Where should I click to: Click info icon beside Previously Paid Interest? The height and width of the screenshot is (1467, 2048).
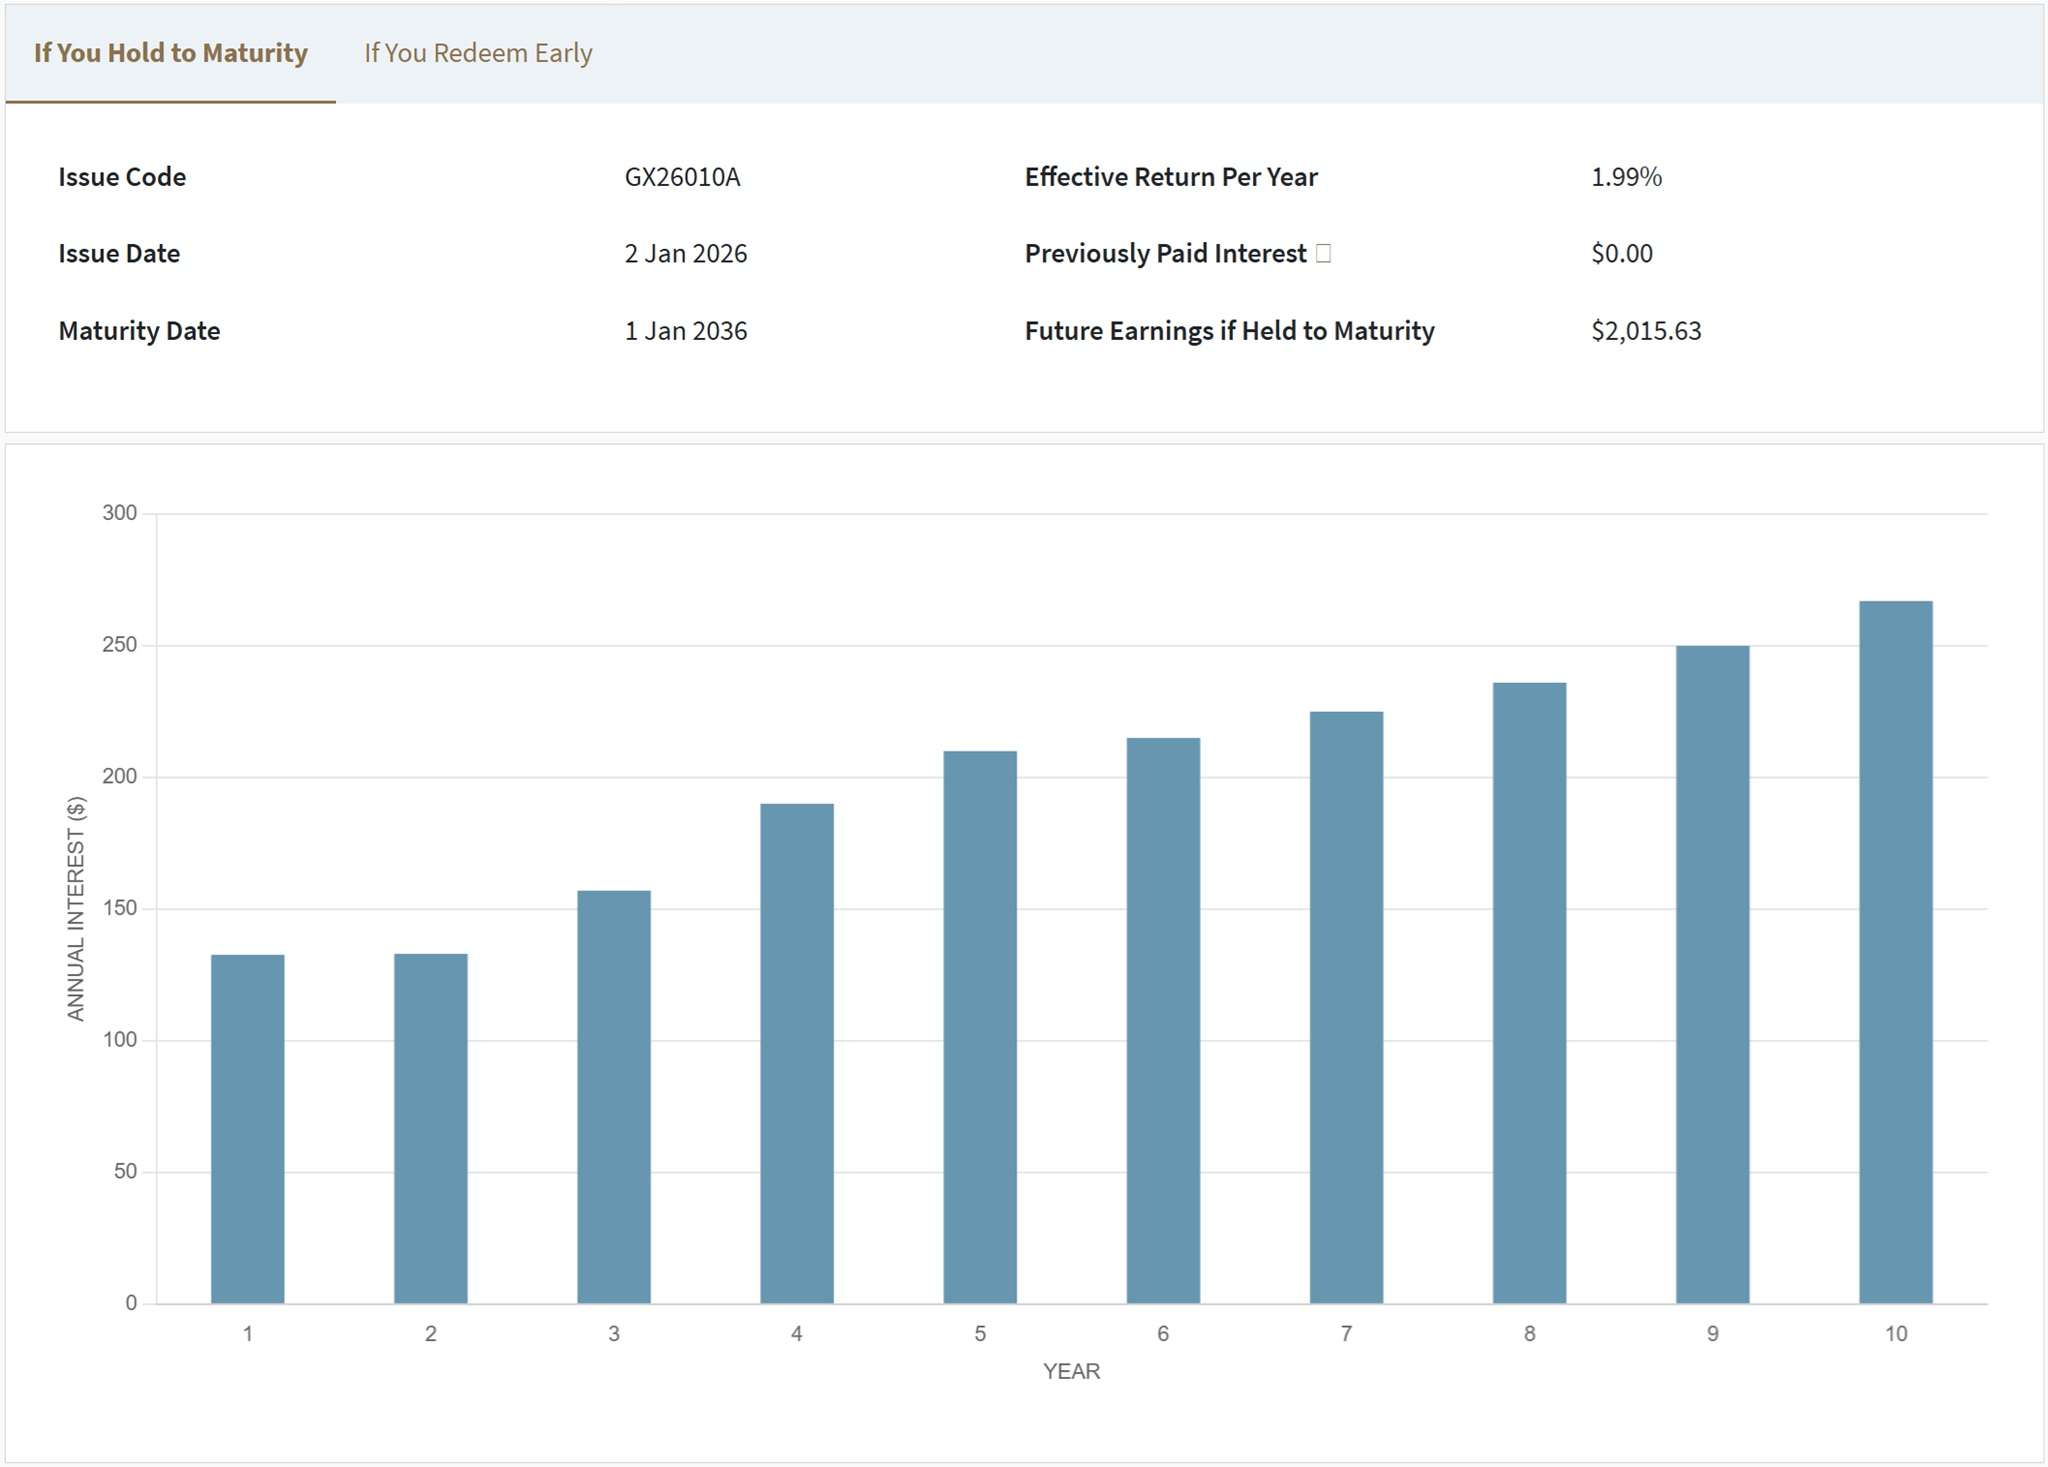pyautogui.click(x=1323, y=253)
